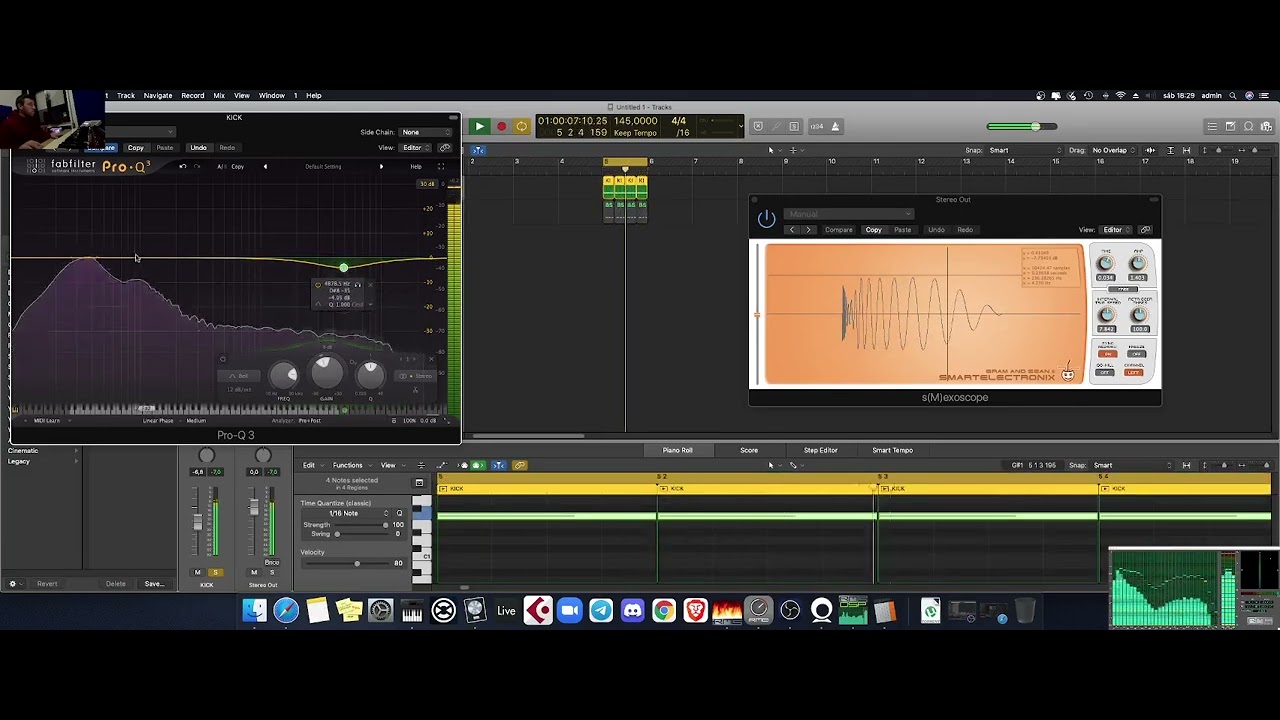Click Copy in s(M)exoscope window
The image size is (1280, 720).
[x=873, y=230]
